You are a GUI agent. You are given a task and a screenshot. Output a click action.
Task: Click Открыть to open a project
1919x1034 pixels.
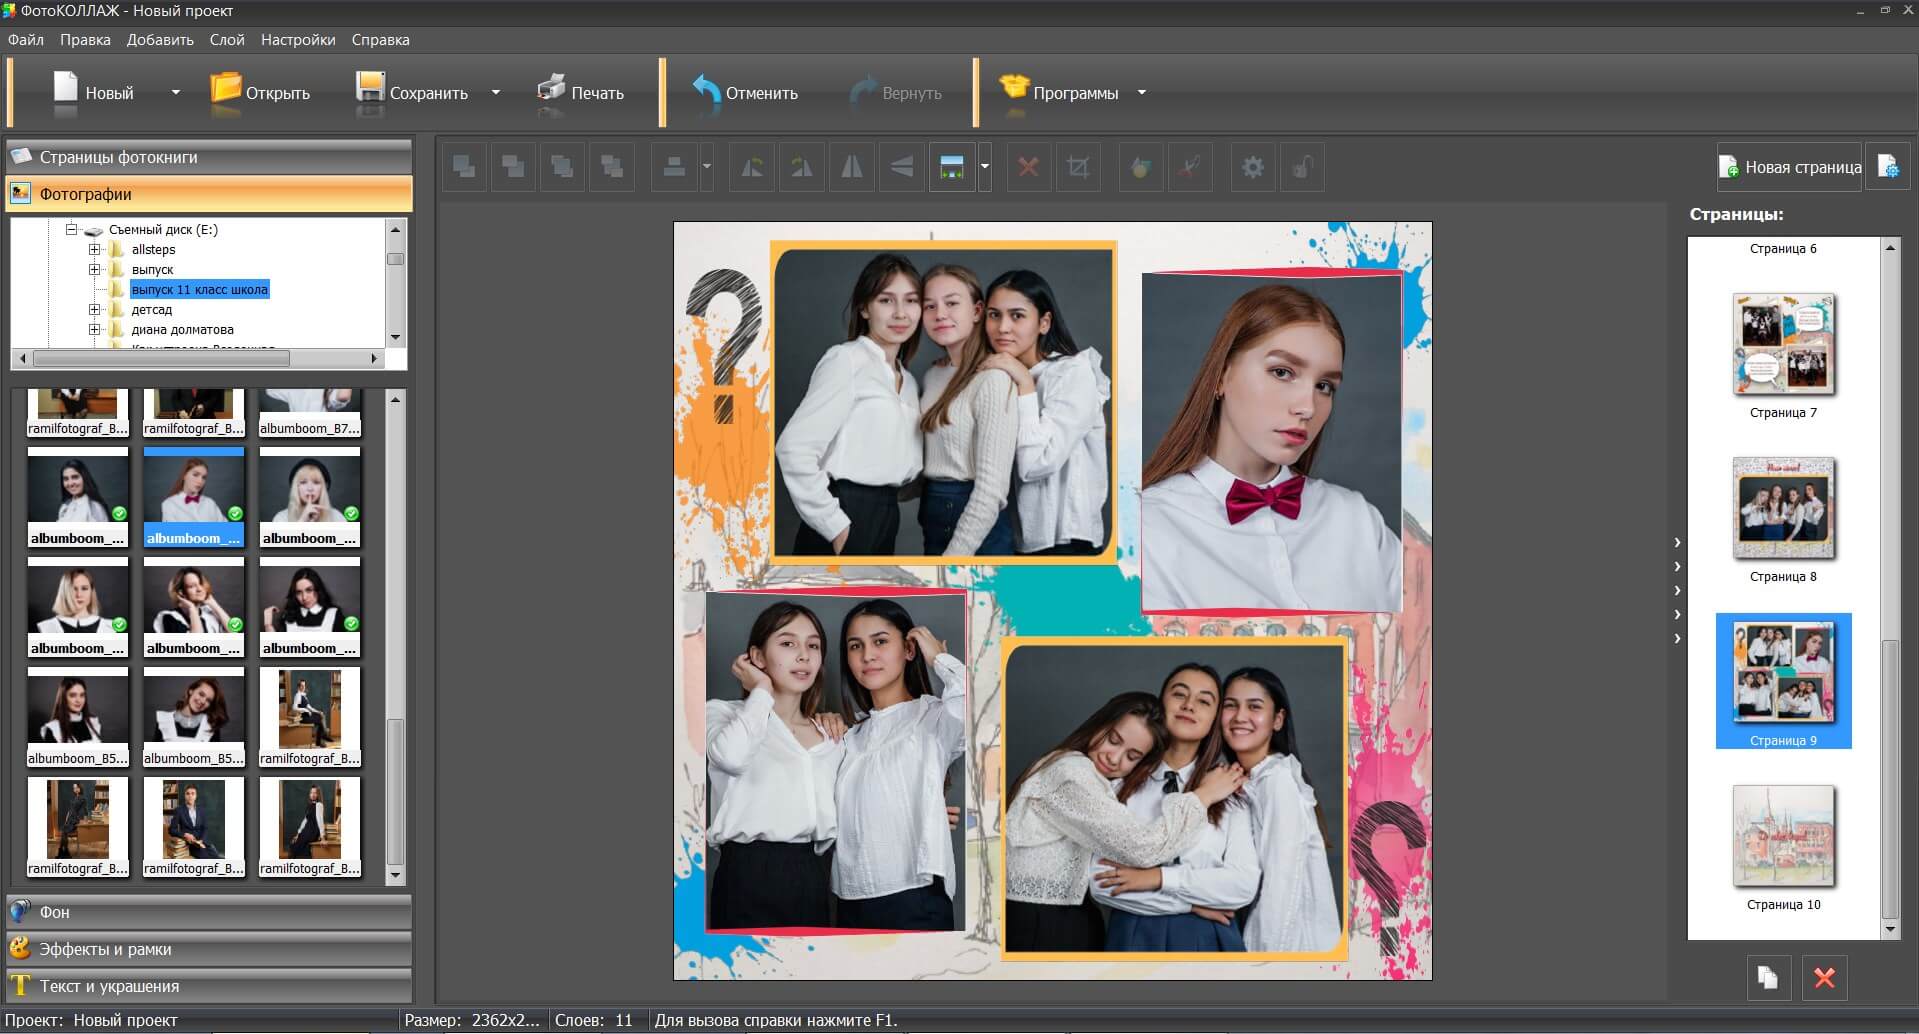[260, 92]
